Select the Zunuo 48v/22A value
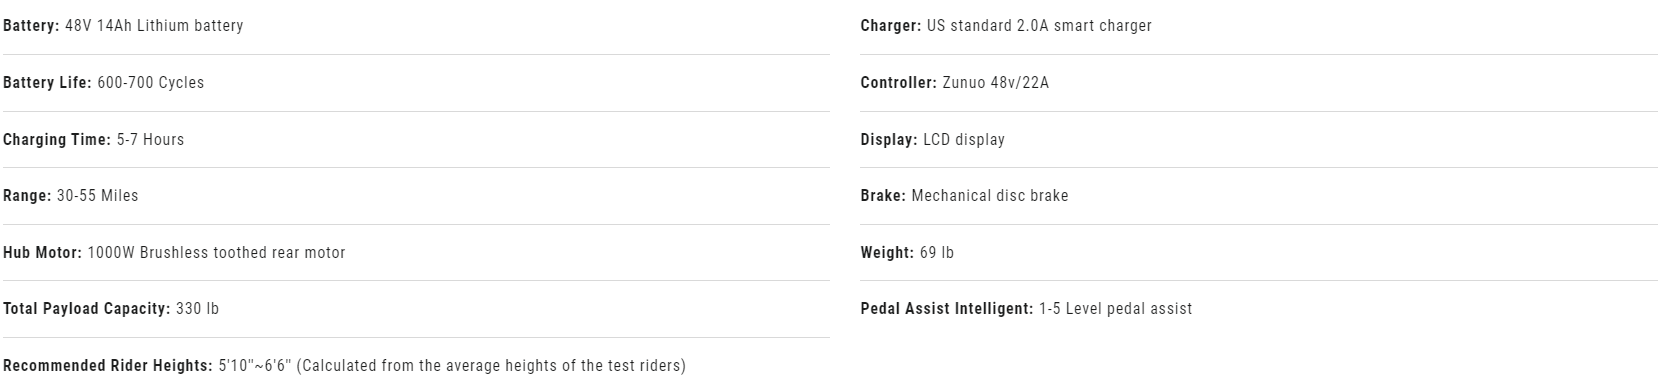Viewport: 1662px width, 379px height. pyautogui.click(x=996, y=83)
